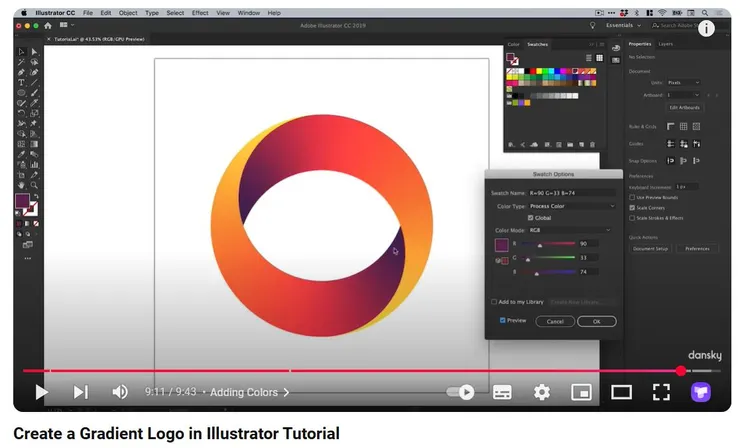Open YouTube player settings gear
Screen dimensions: 740x448
point(542,392)
